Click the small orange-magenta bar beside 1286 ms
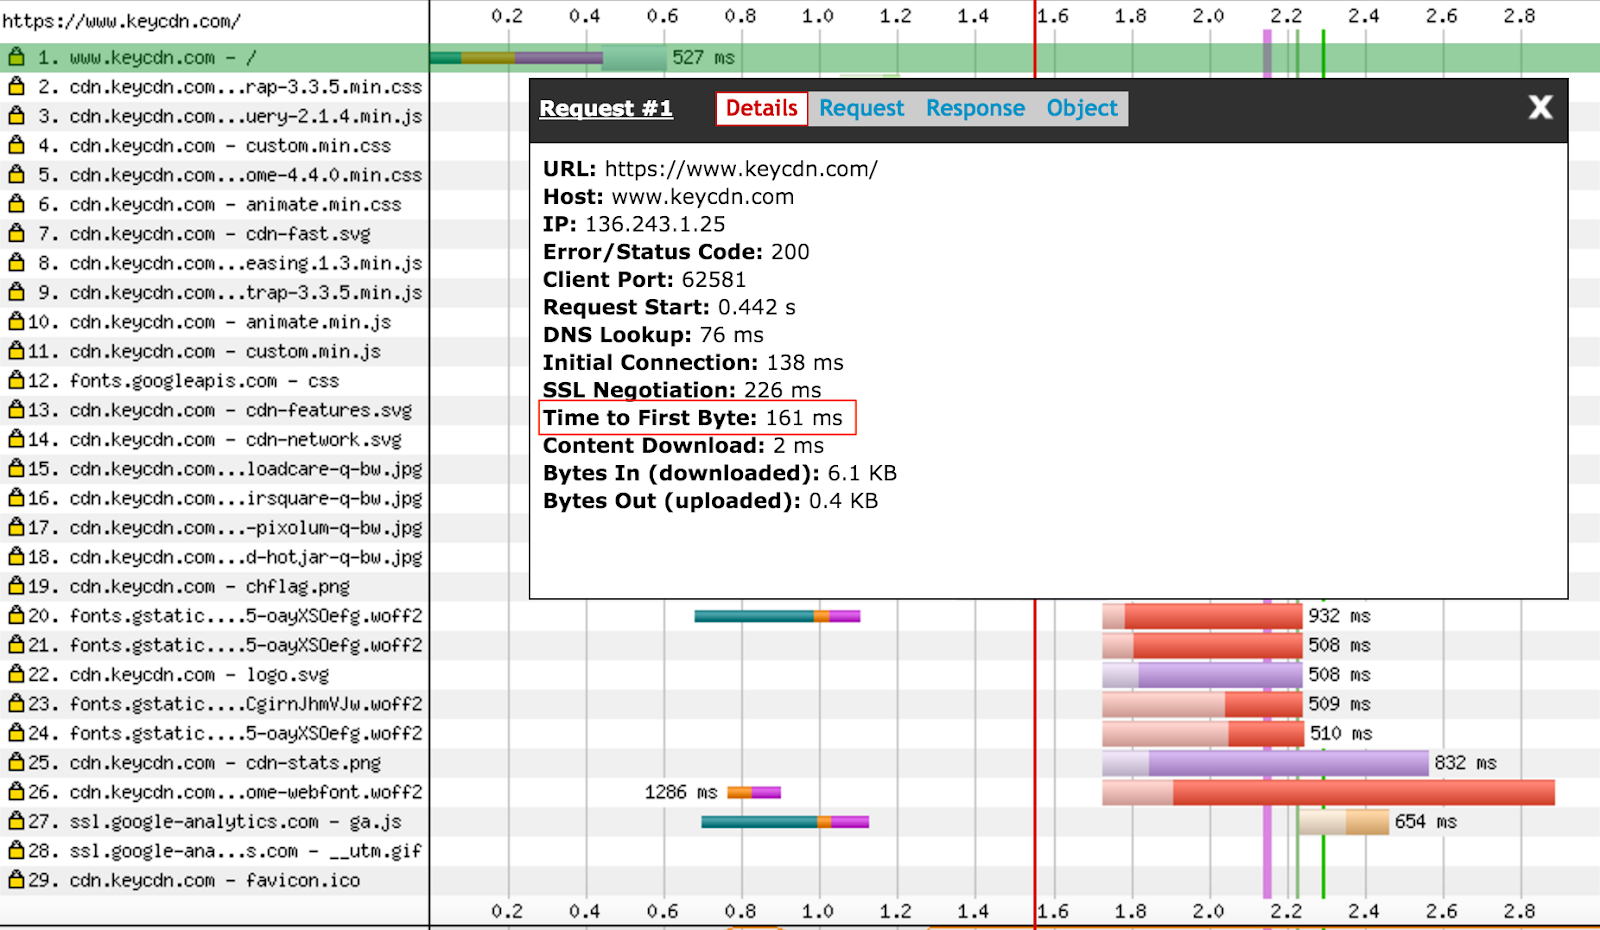Screen dimensions: 1600x930 [x=754, y=792]
